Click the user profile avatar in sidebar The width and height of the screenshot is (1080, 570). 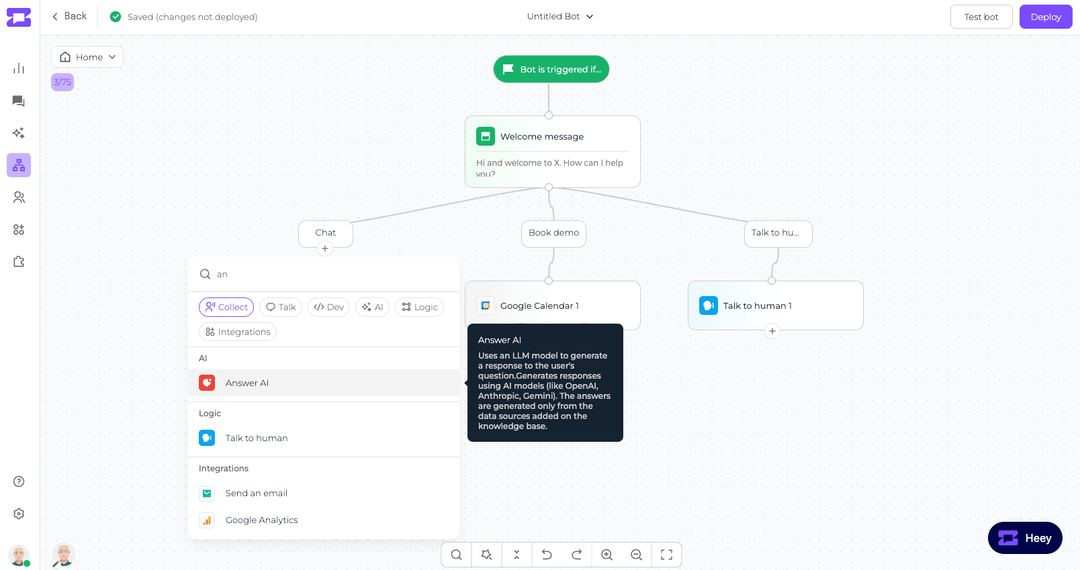pyautogui.click(x=19, y=555)
